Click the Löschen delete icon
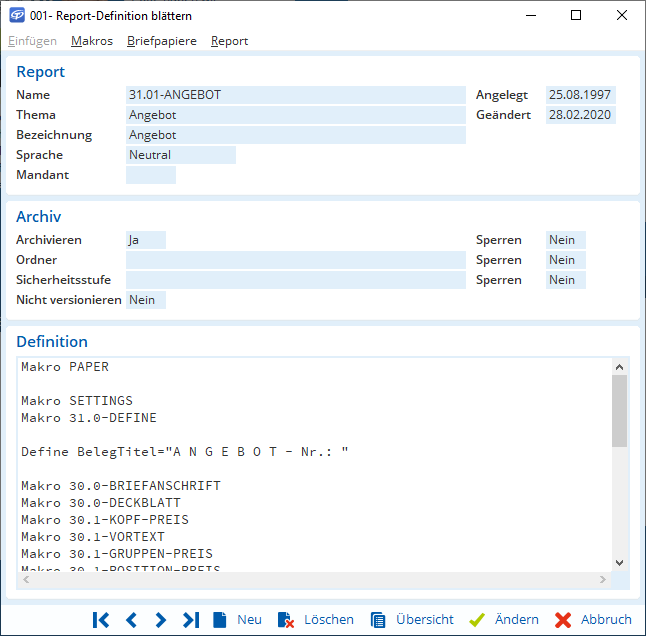Viewport: 646px width, 636px height. 285,620
